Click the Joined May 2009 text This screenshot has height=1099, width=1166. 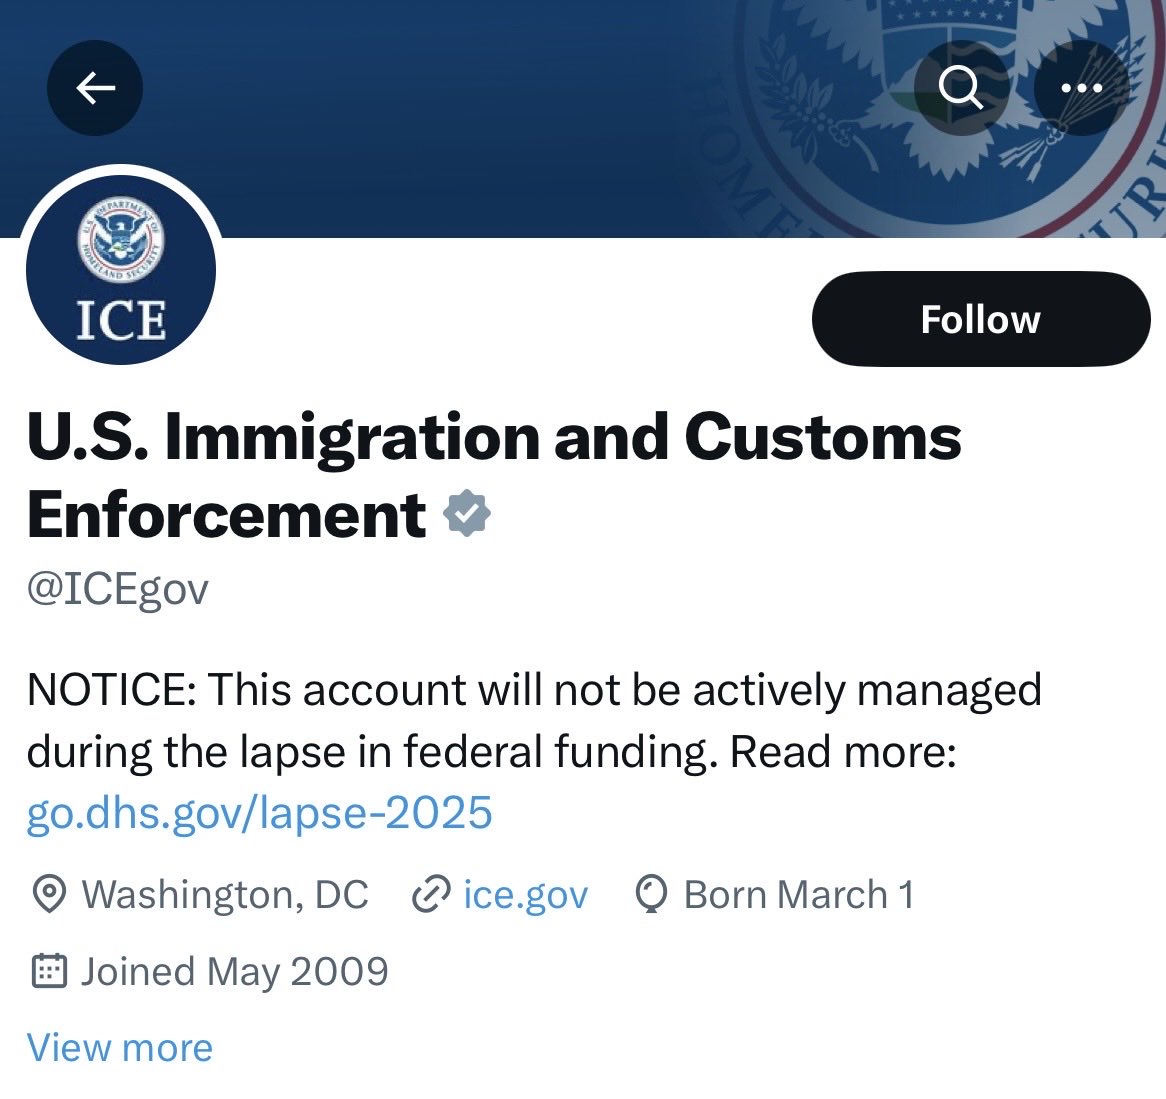click(x=235, y=971)
